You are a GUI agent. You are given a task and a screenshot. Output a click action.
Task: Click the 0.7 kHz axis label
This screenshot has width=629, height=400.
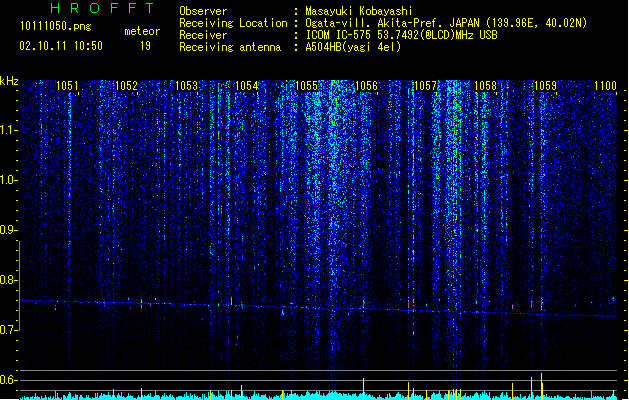[x=8, y=330]
